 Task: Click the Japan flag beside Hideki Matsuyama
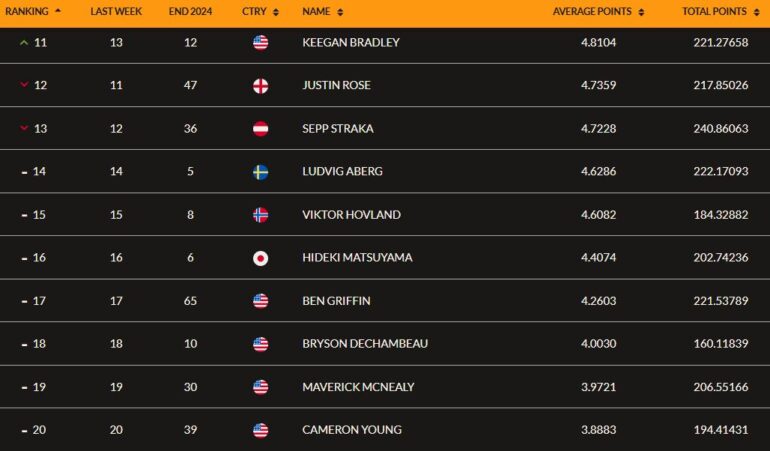click(x=261, y=258)
